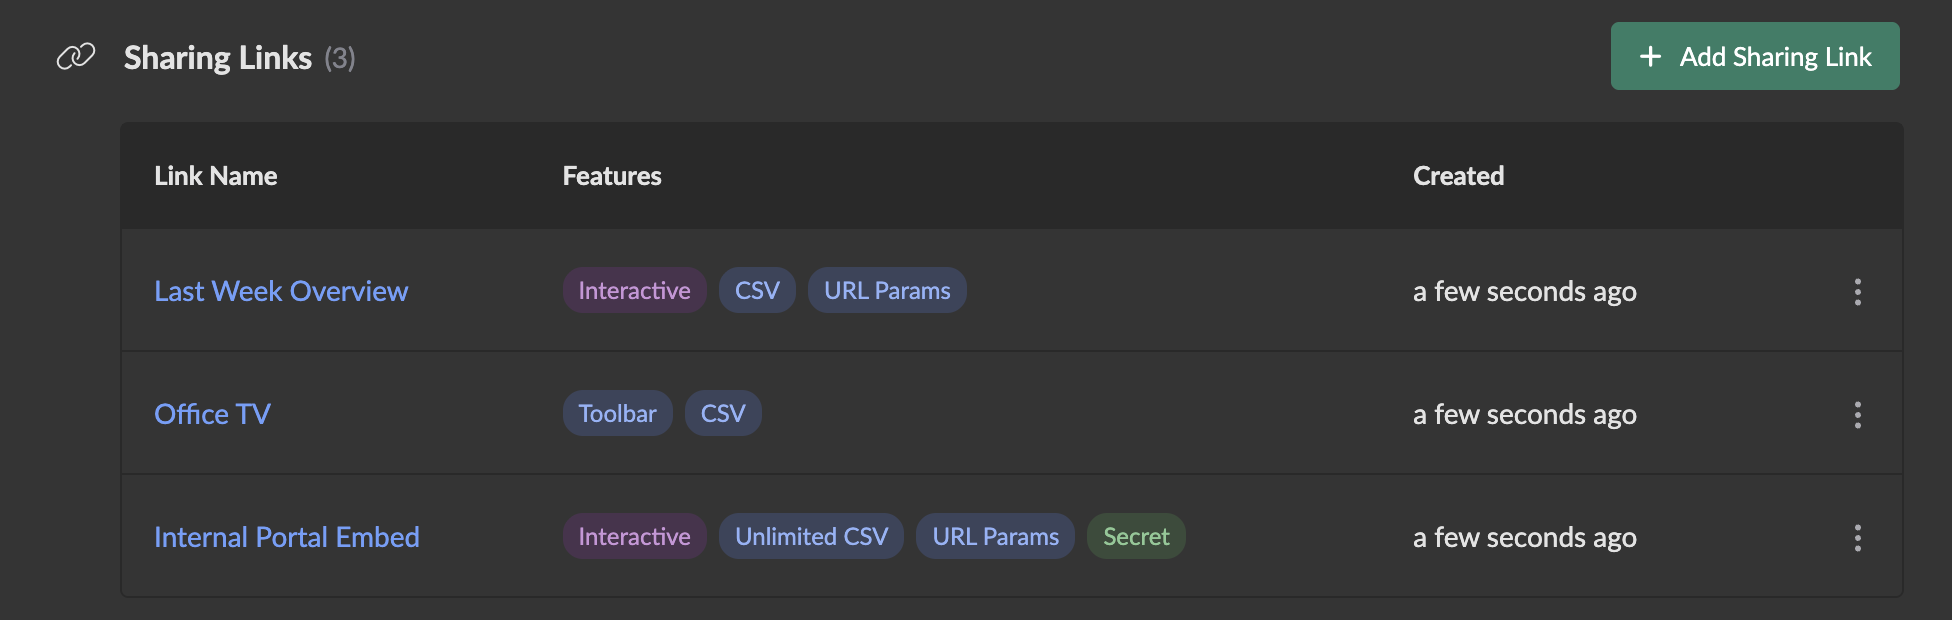Screen dimensions: 1952x620
Task: Click the Add Sharing Link button
Action: [1754, 56]
